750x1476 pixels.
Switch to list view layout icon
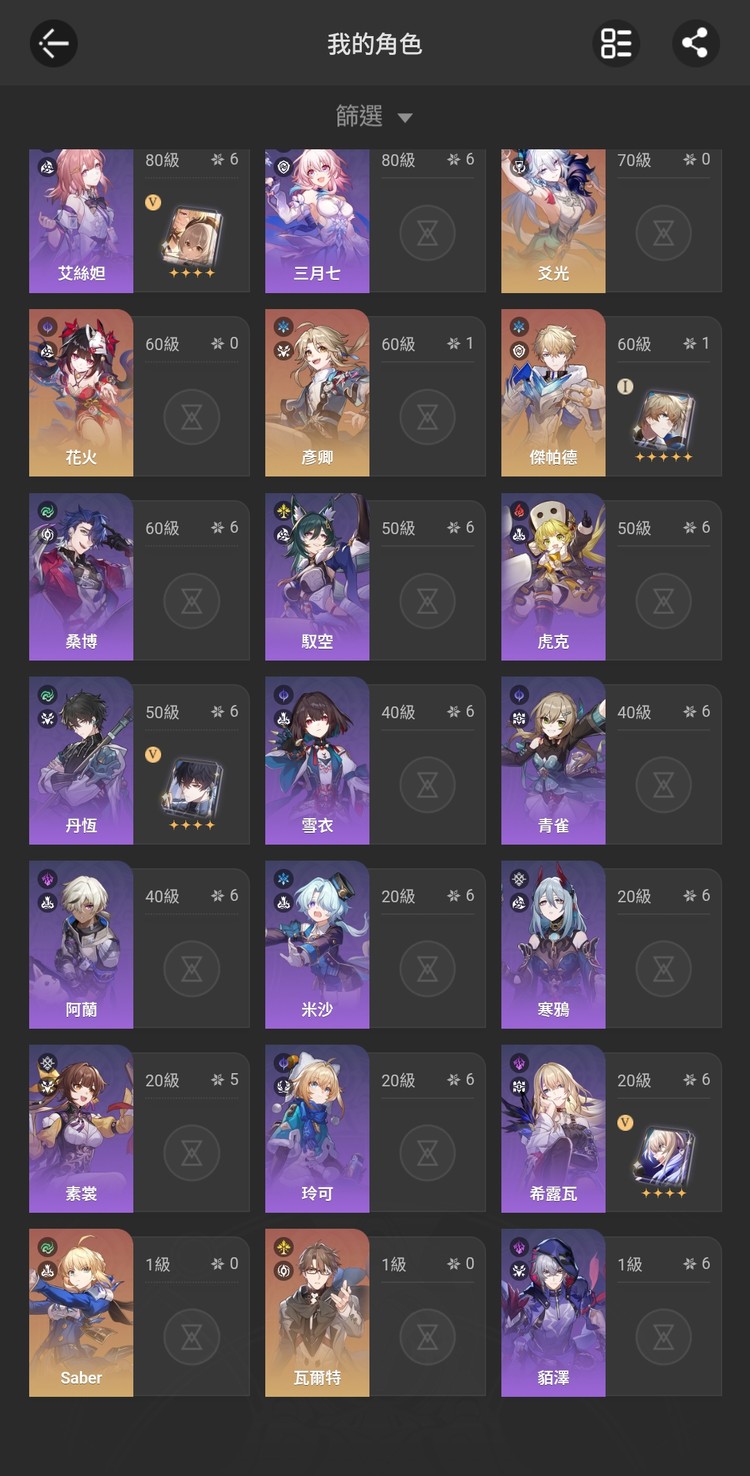(616, 43)
